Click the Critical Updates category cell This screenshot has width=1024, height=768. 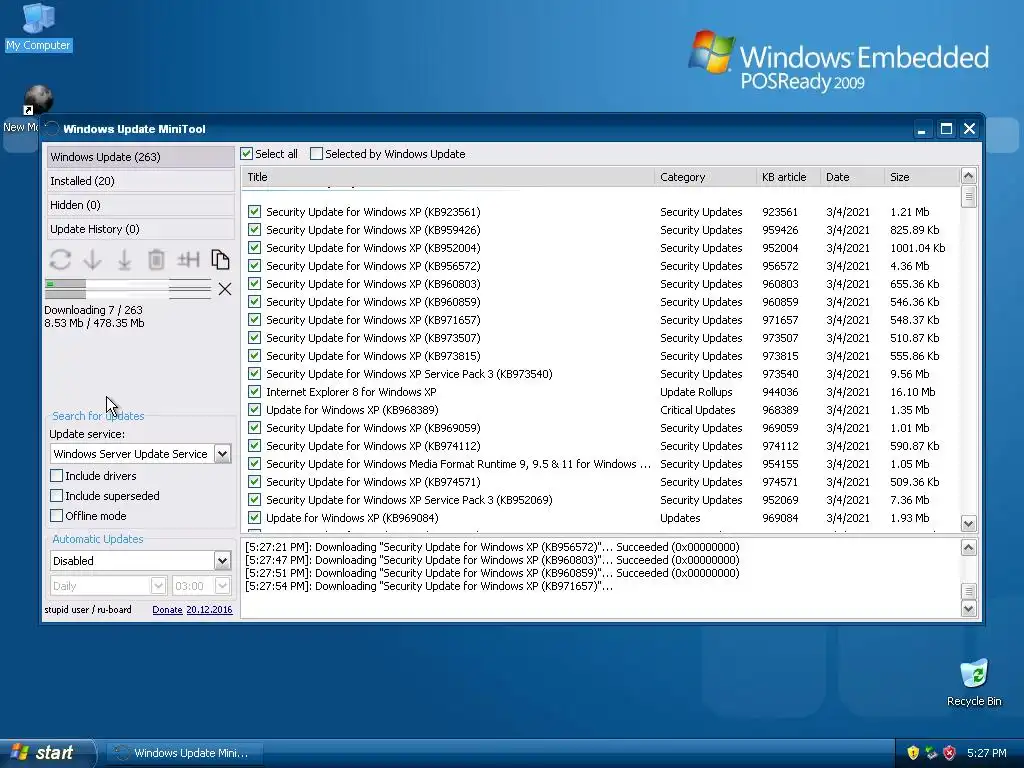[697, 410]
